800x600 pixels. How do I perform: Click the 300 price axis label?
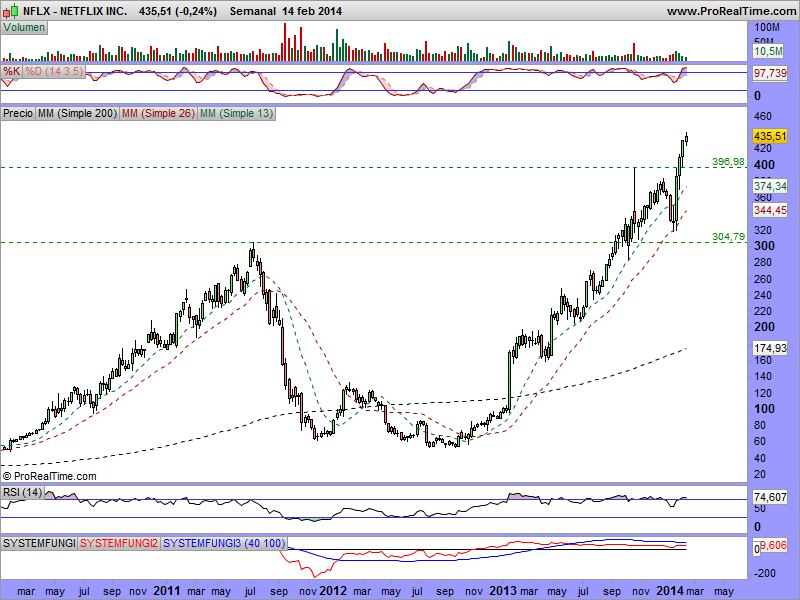pos(764,246)
